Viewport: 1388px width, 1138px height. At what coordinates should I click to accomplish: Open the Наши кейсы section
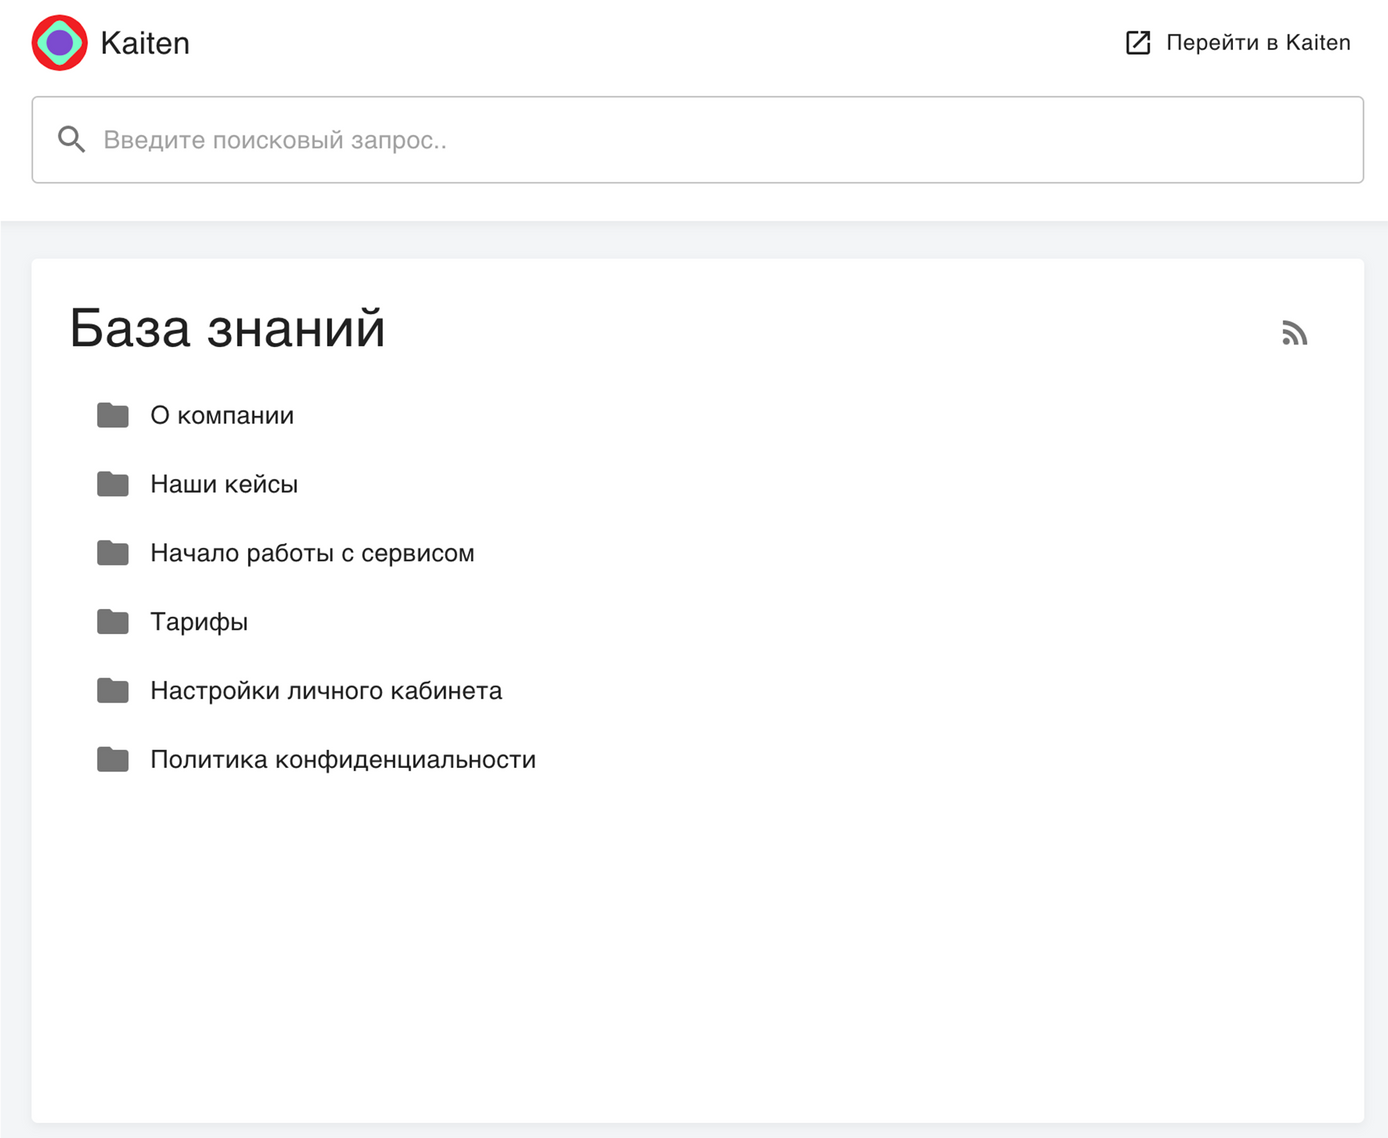coord(224,484)
